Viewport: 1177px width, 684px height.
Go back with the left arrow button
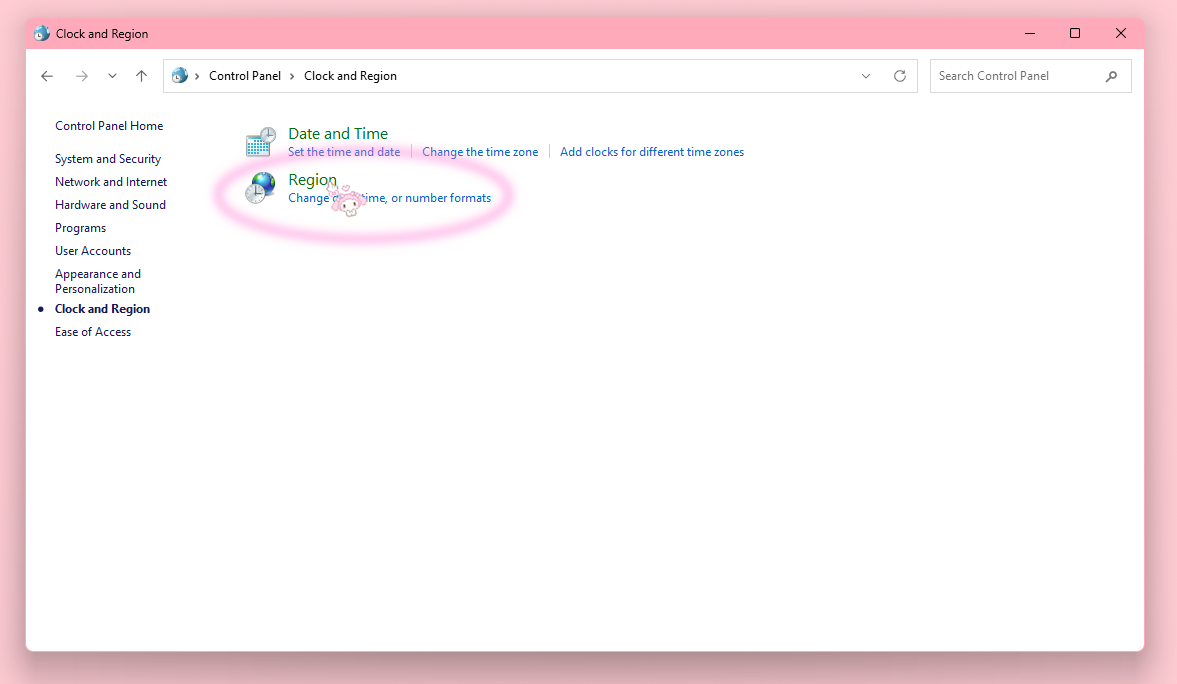47,76
